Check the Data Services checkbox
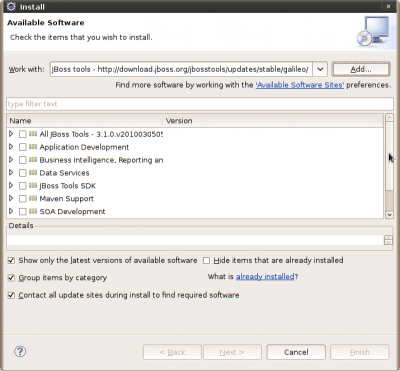 coord(22,173)
